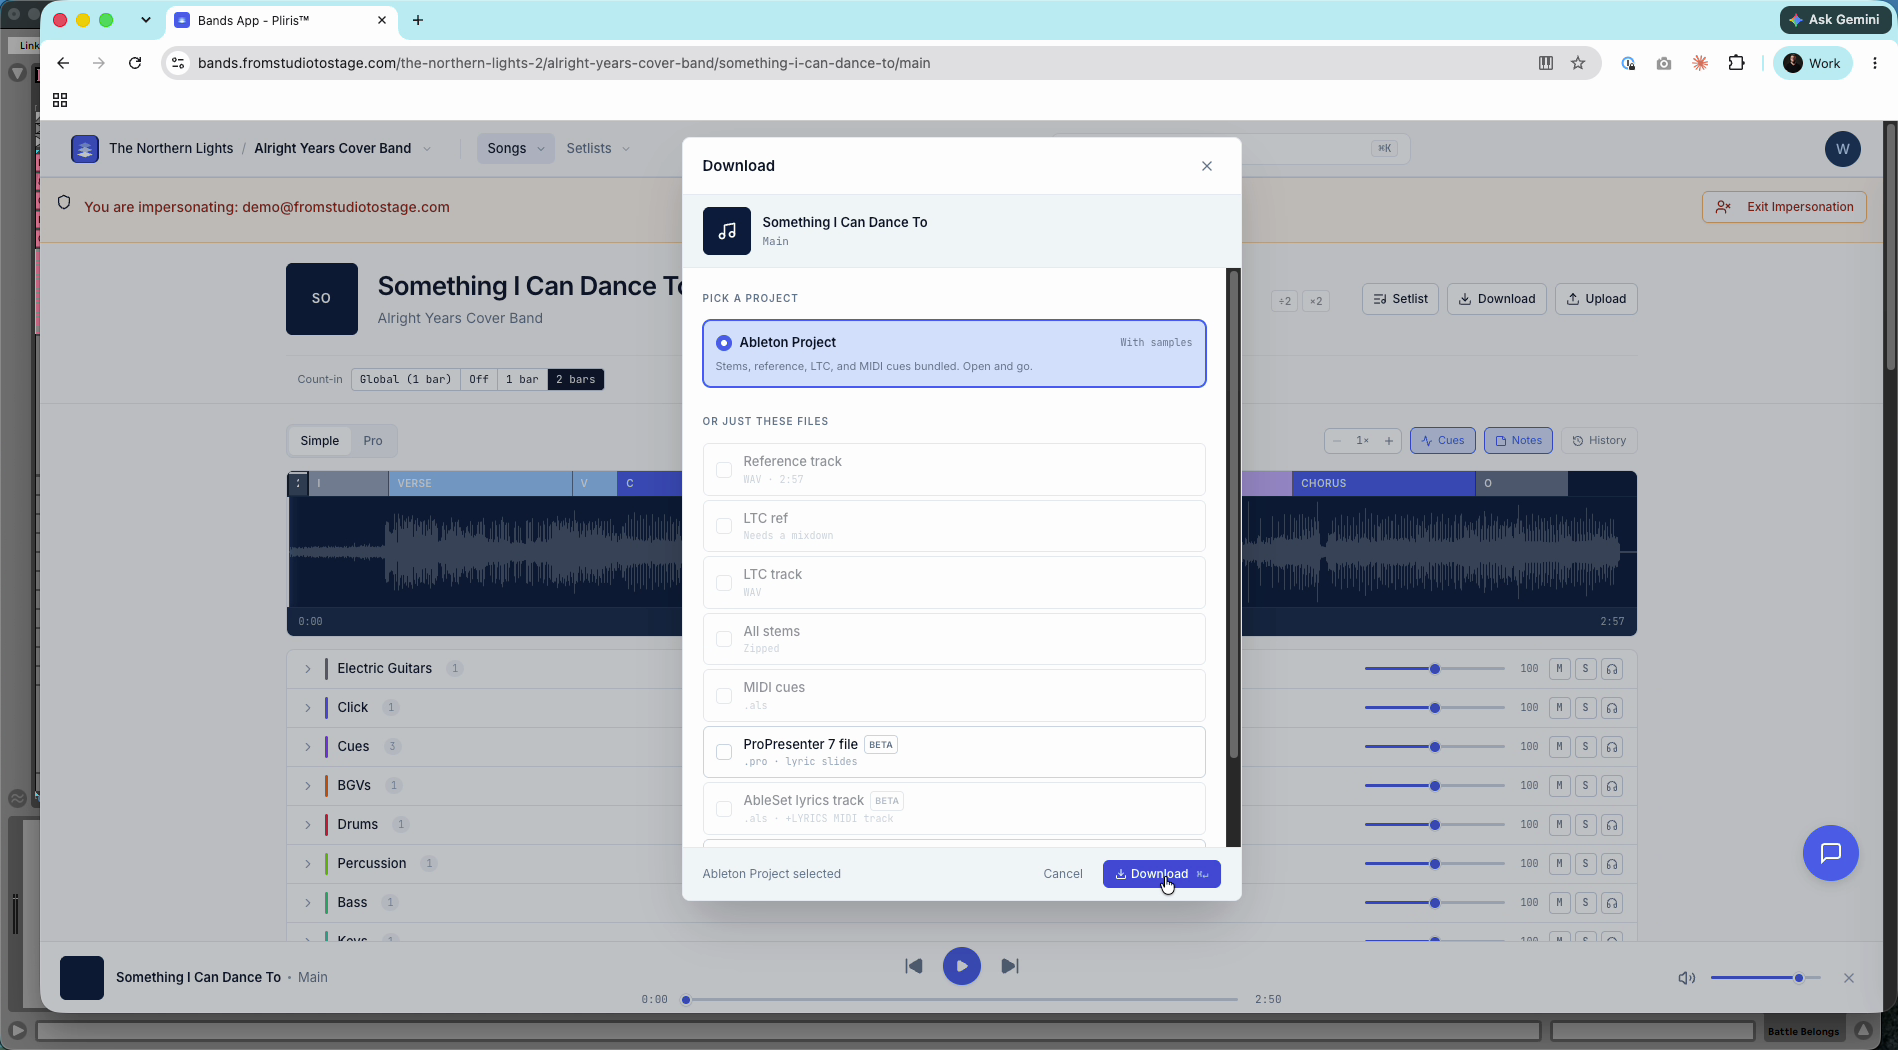Viewport: 1898px width, 1050px height.
Task: Expand the Drums track group
Action: (x=308, y=825)
